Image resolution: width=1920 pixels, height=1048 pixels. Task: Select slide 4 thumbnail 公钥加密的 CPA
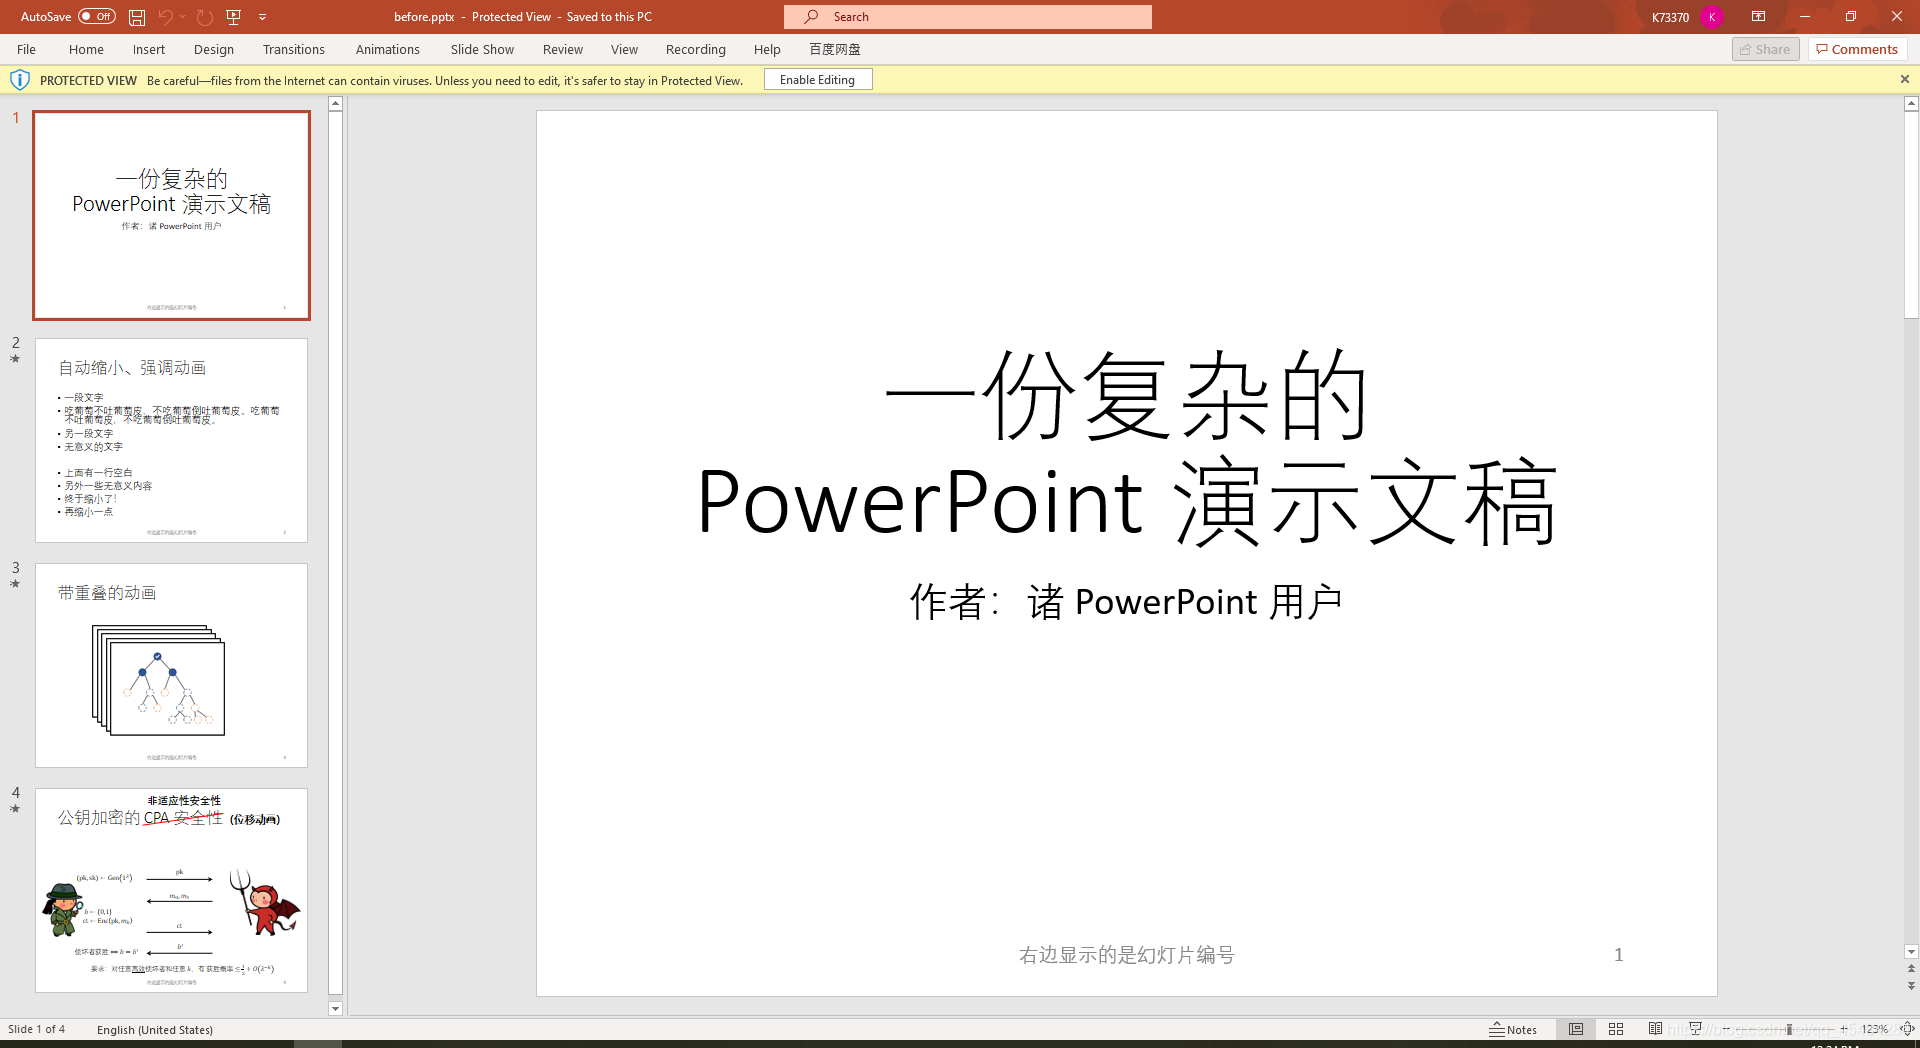coord(172,890)
